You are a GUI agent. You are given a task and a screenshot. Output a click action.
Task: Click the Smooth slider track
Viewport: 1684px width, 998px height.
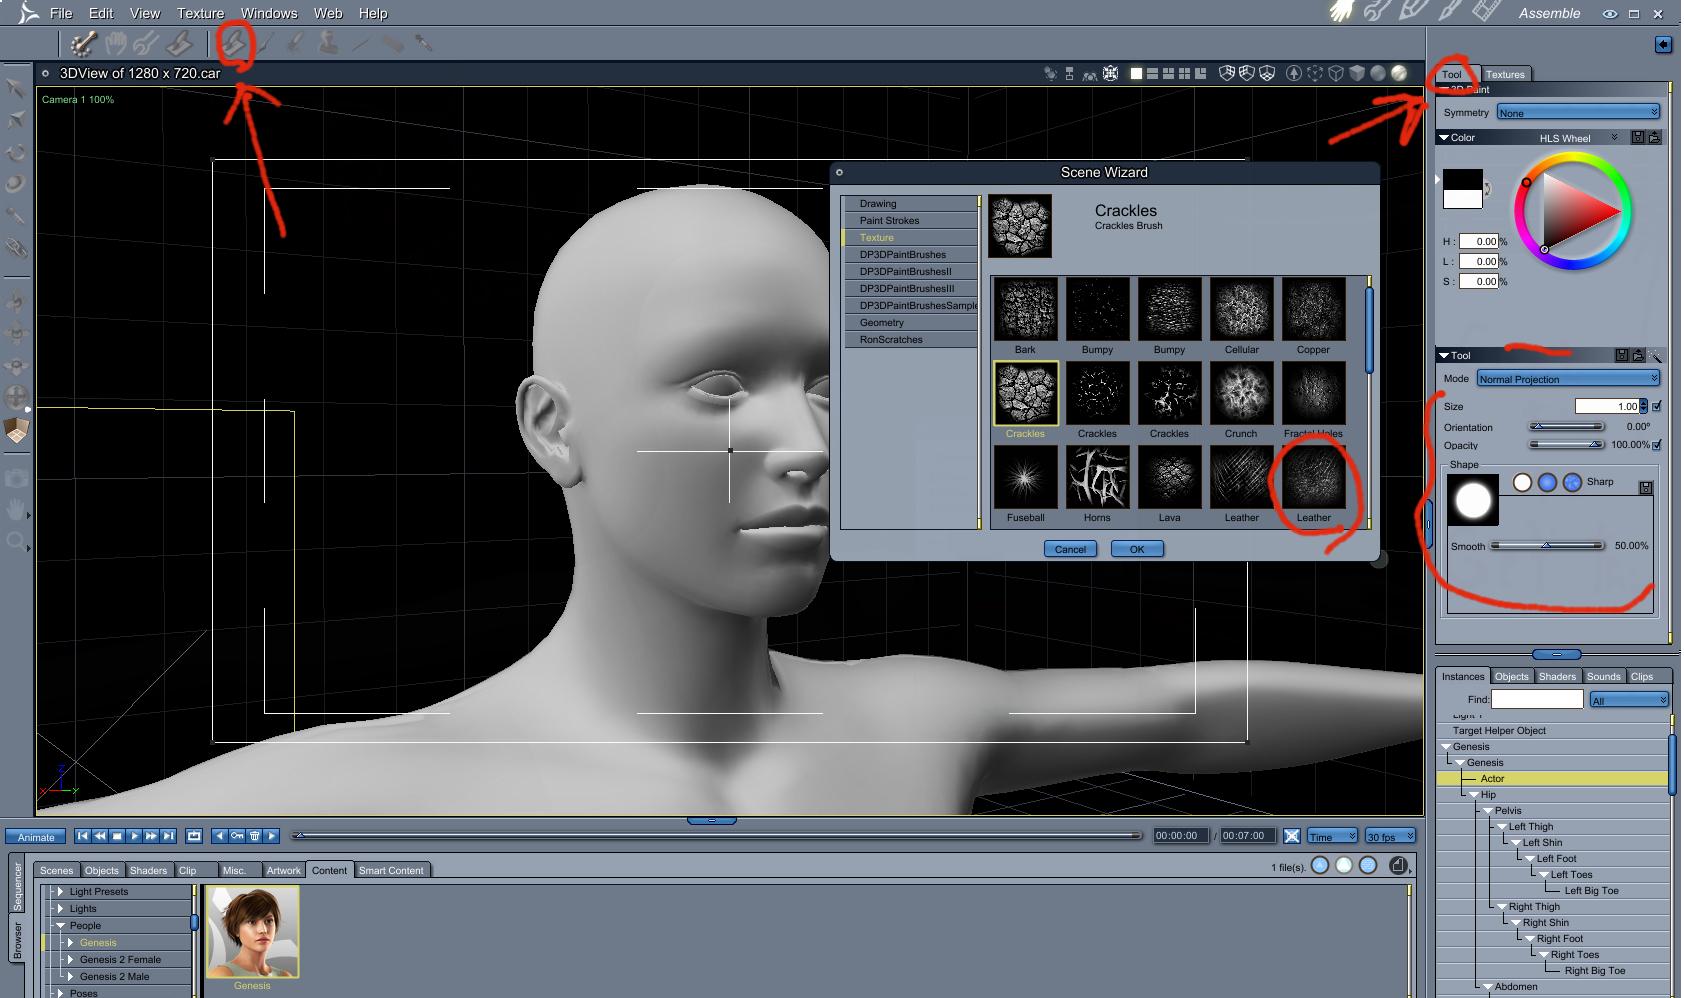(x=1547, y=546)
